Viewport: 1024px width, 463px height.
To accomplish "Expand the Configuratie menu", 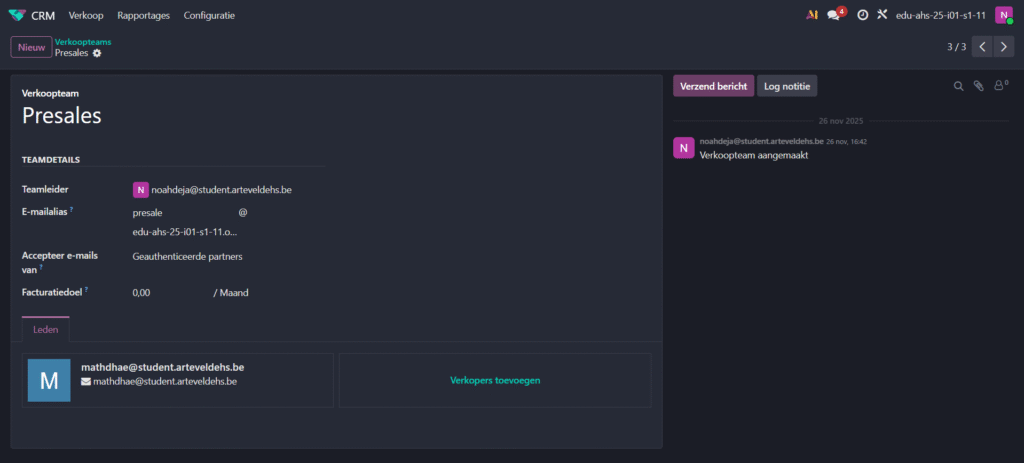I will (209, 15).
